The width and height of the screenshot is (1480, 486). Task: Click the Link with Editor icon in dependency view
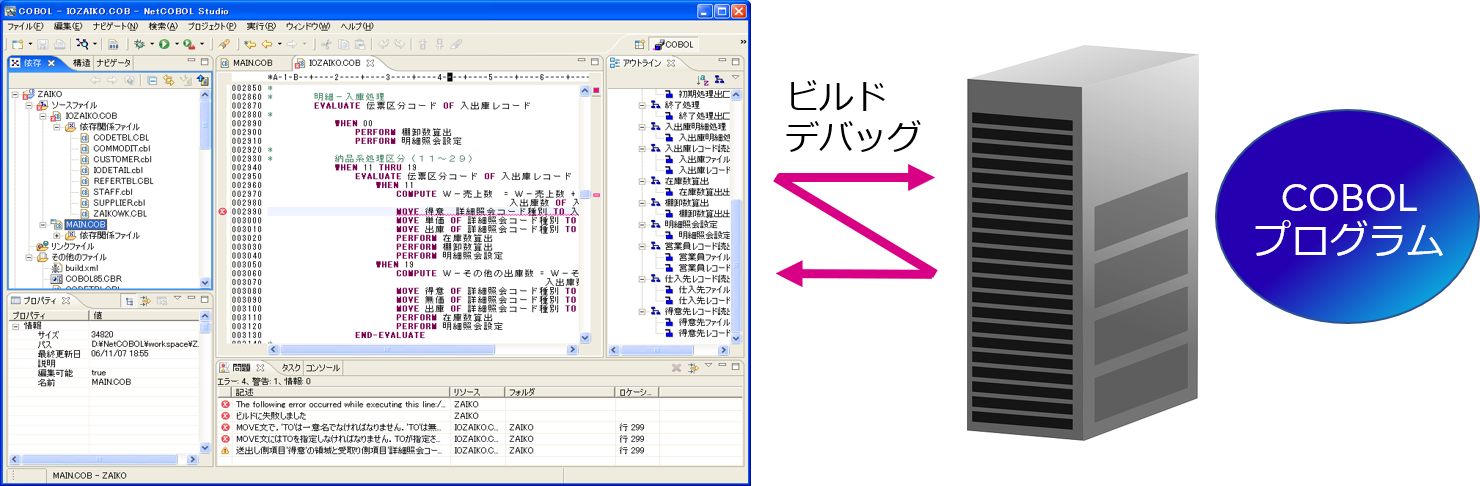pos(169,79)
